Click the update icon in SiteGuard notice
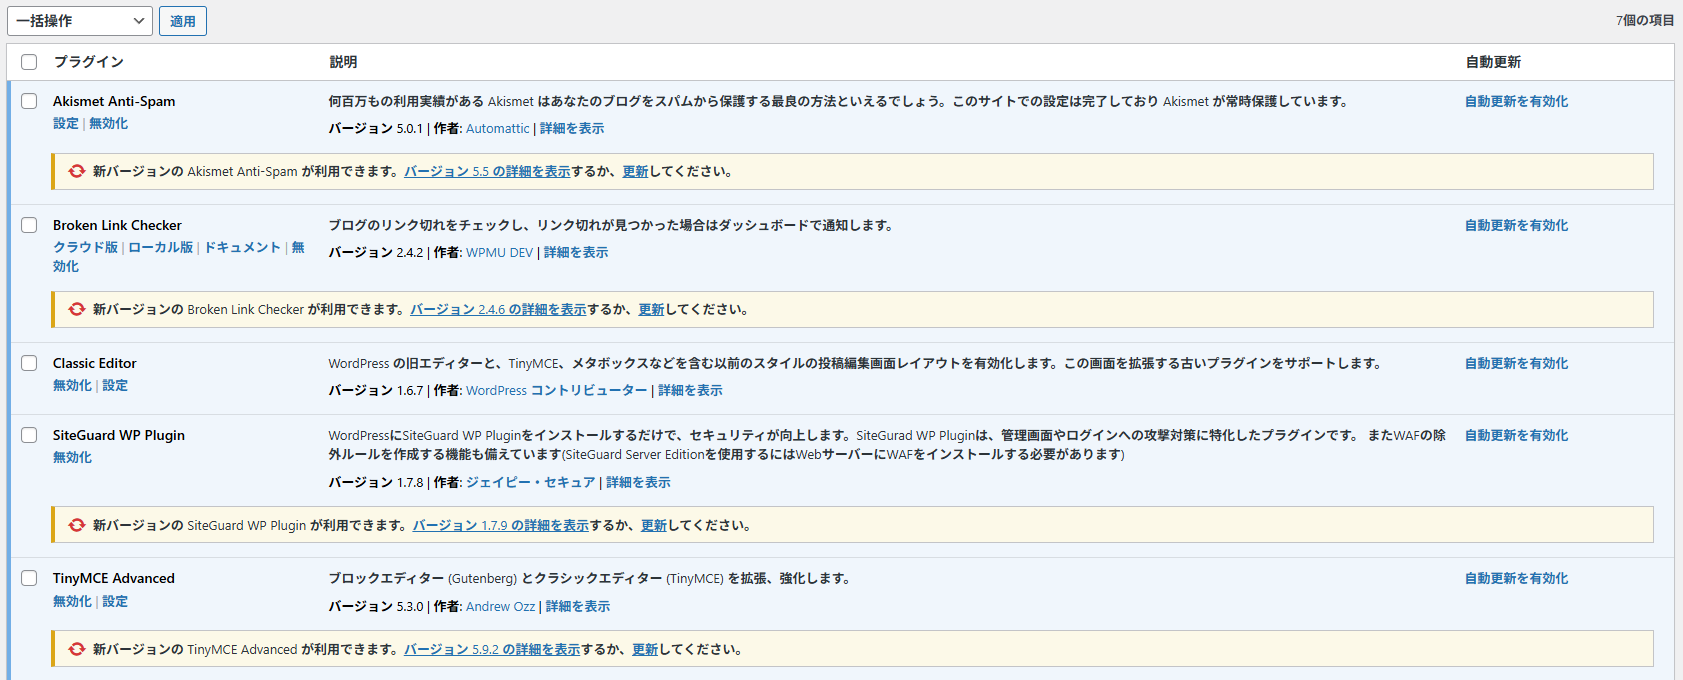 [77, 525]
